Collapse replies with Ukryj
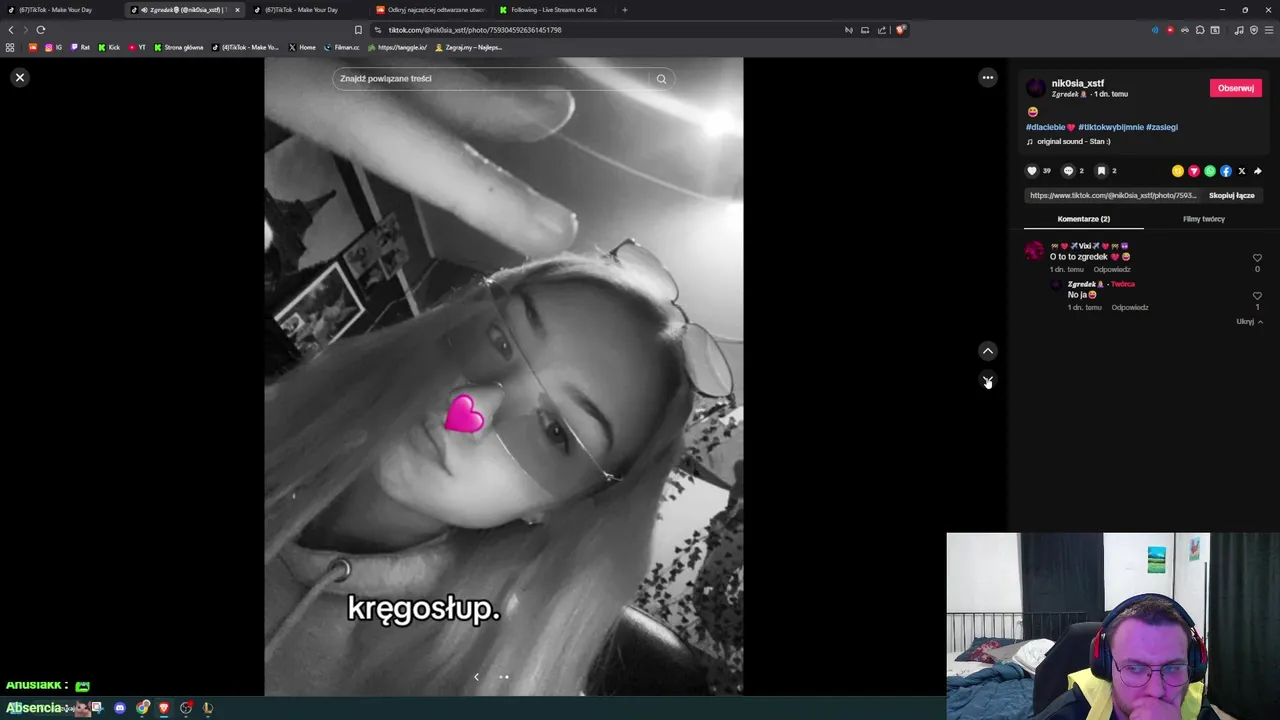1280x720 pixels. pyautogui.click(x=1249, y=322)
